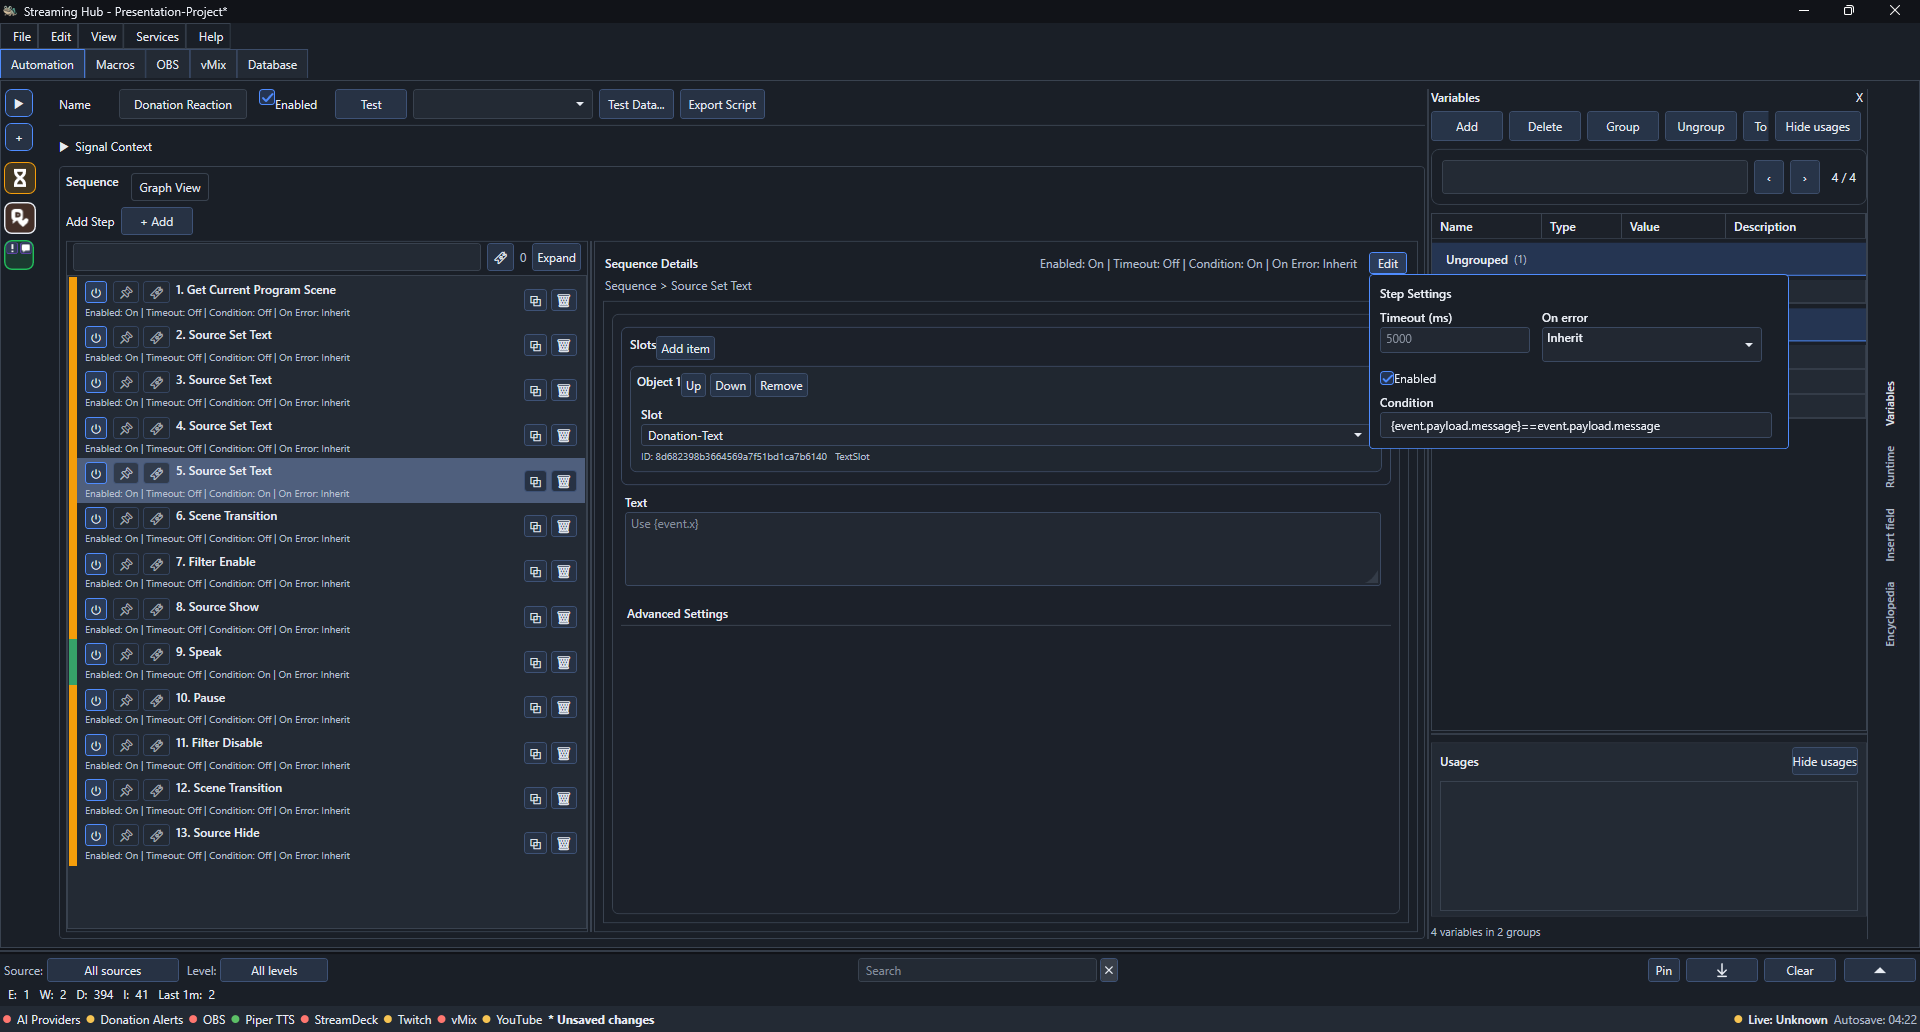Screen dimensions: 1920x1032
Task: Open the Help menu
Action: tap(211, 37)
